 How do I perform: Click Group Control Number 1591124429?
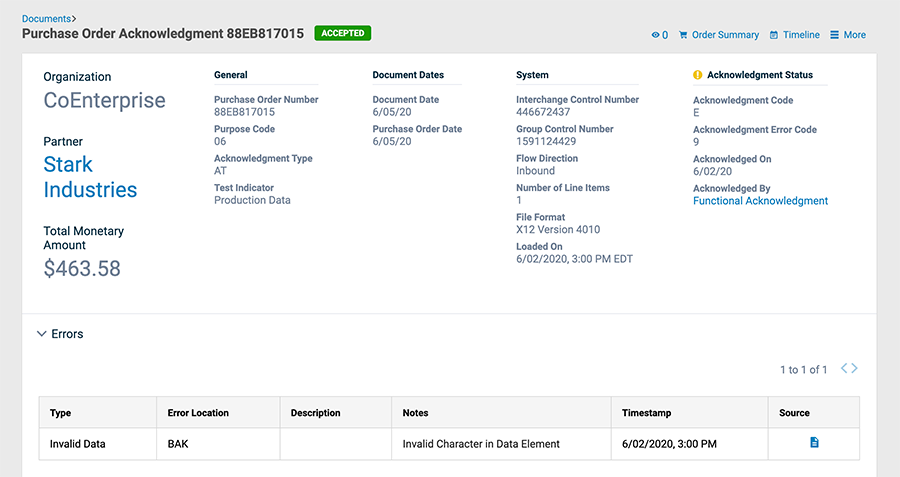pos(546,141)
